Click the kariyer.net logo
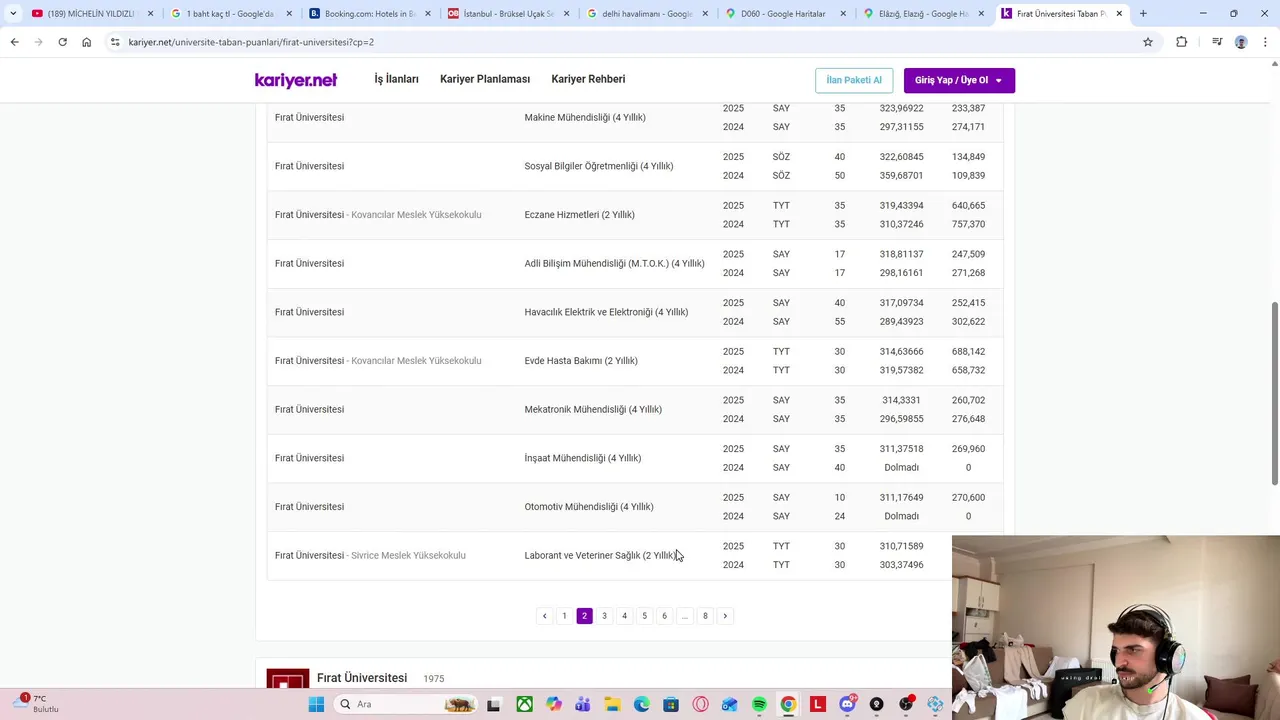 click(296, 80)
